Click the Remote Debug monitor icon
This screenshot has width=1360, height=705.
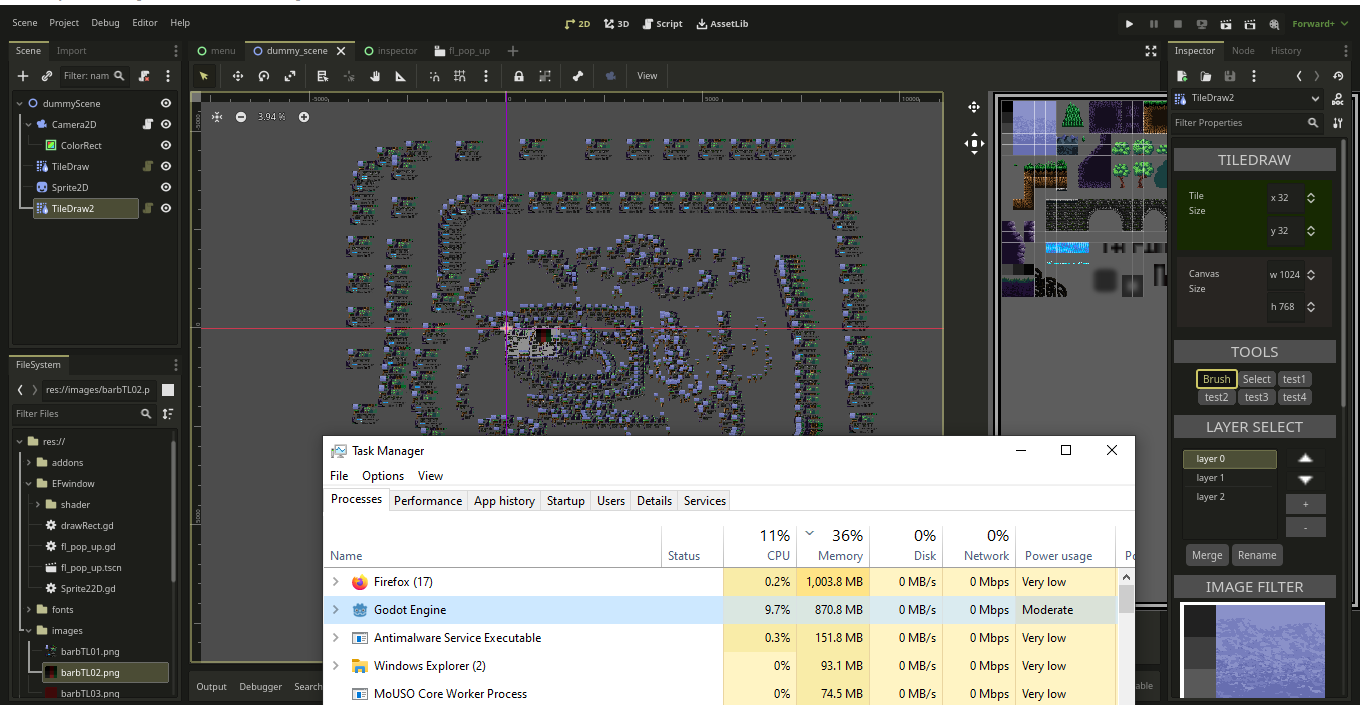[x=1202, y=23]
